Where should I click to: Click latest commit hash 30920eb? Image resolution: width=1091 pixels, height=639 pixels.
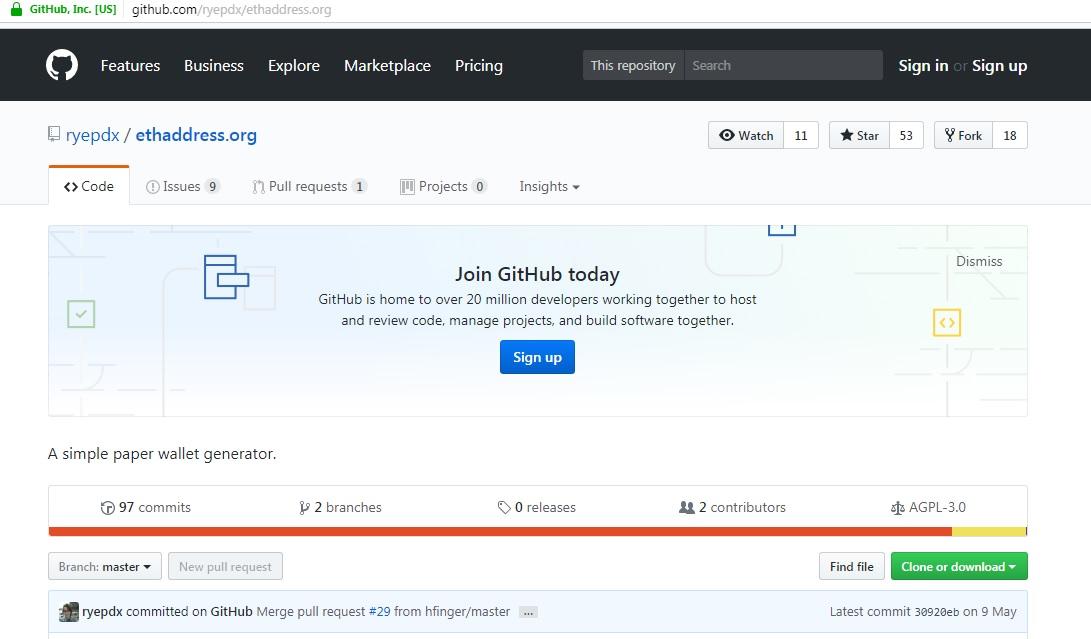point(937,612)
